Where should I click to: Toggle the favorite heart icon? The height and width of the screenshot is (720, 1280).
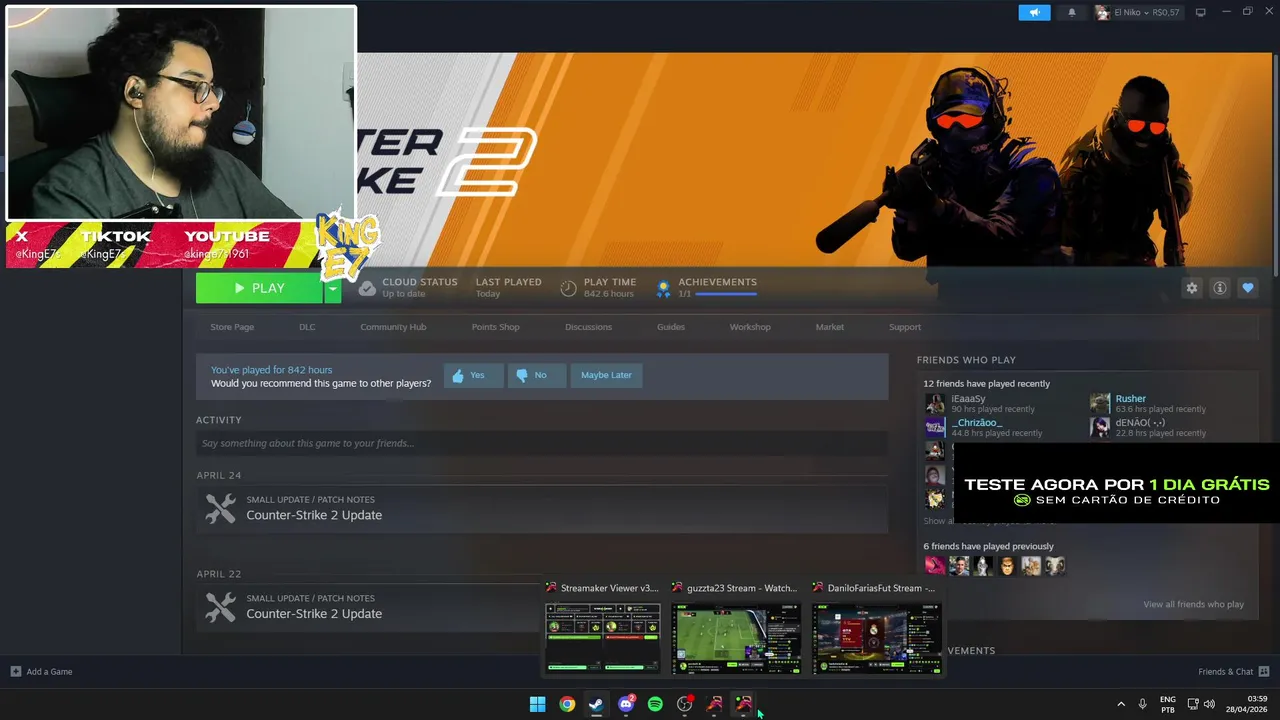(x=1248, y=288)
